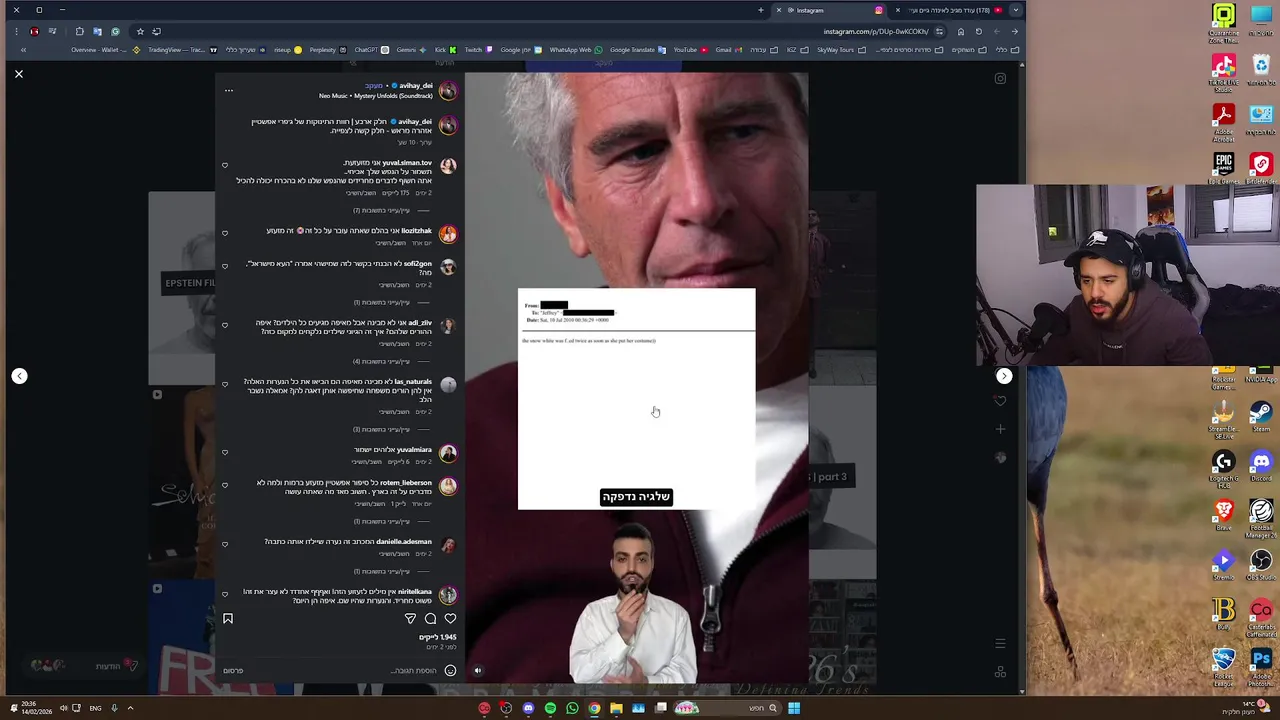Open WhatsApp from the taskbar
This screenshot has width=1280, height=720.
(572, 708)
